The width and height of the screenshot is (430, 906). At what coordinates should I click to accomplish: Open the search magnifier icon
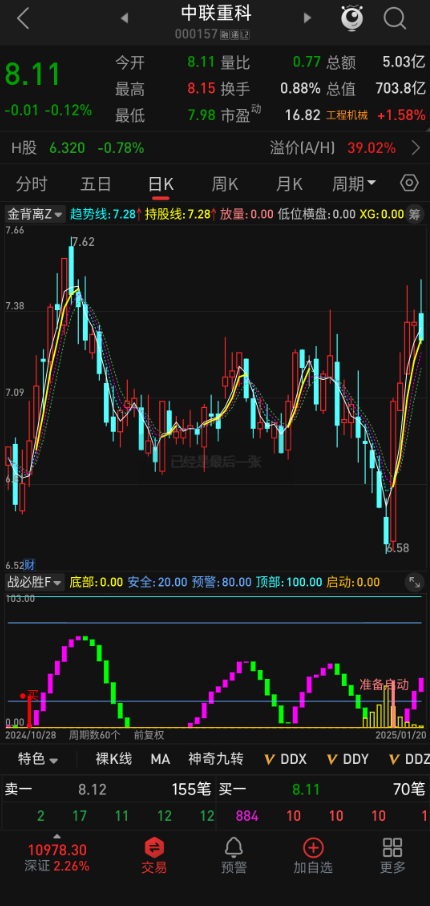(x=395, y=18)
